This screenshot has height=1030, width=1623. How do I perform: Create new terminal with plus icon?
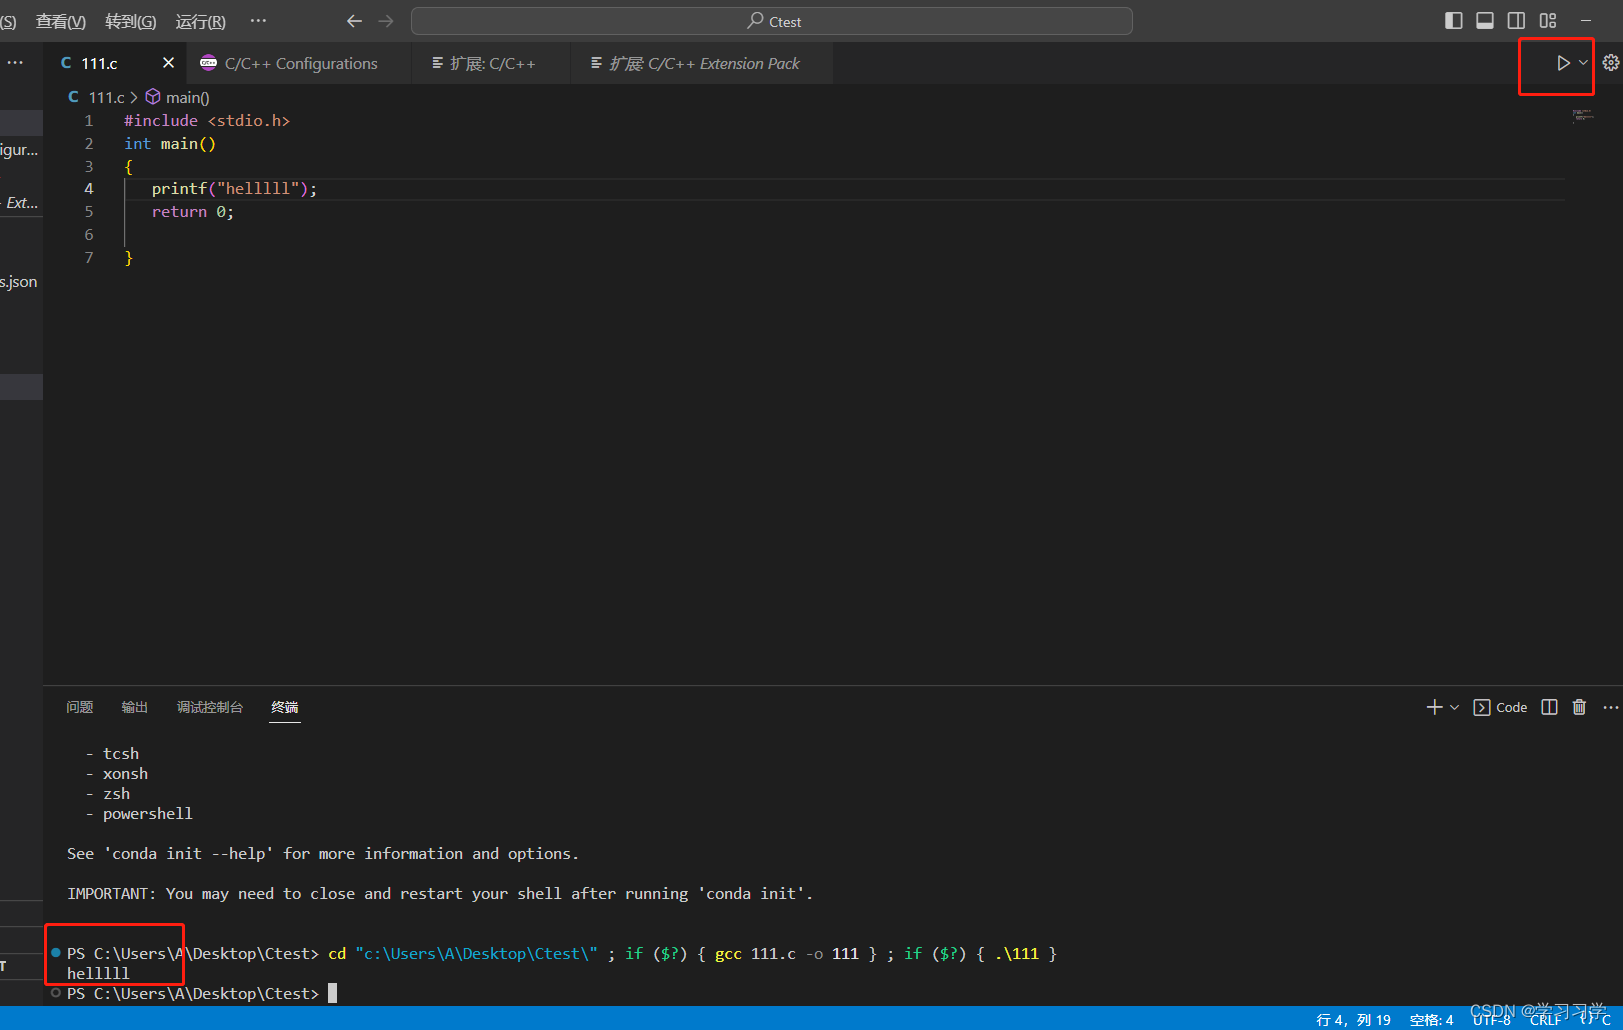point(1434,707)
